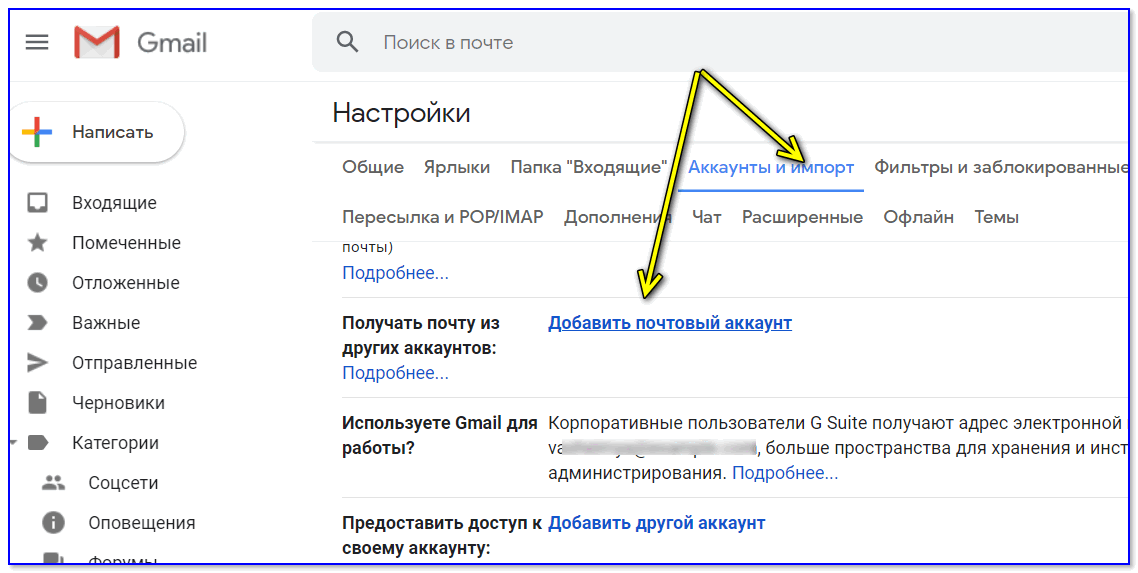Screen dimensions: 1138x573
Task: Switch to the Ярлыки tab
Action: 457,168
